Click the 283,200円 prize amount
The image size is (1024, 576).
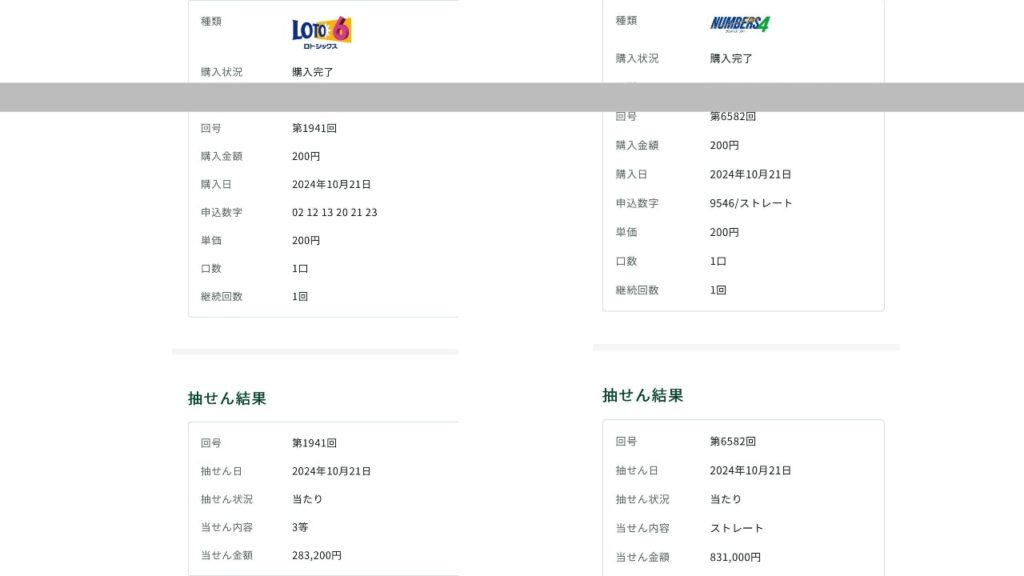pyautogui.click(x=316, y=555)
